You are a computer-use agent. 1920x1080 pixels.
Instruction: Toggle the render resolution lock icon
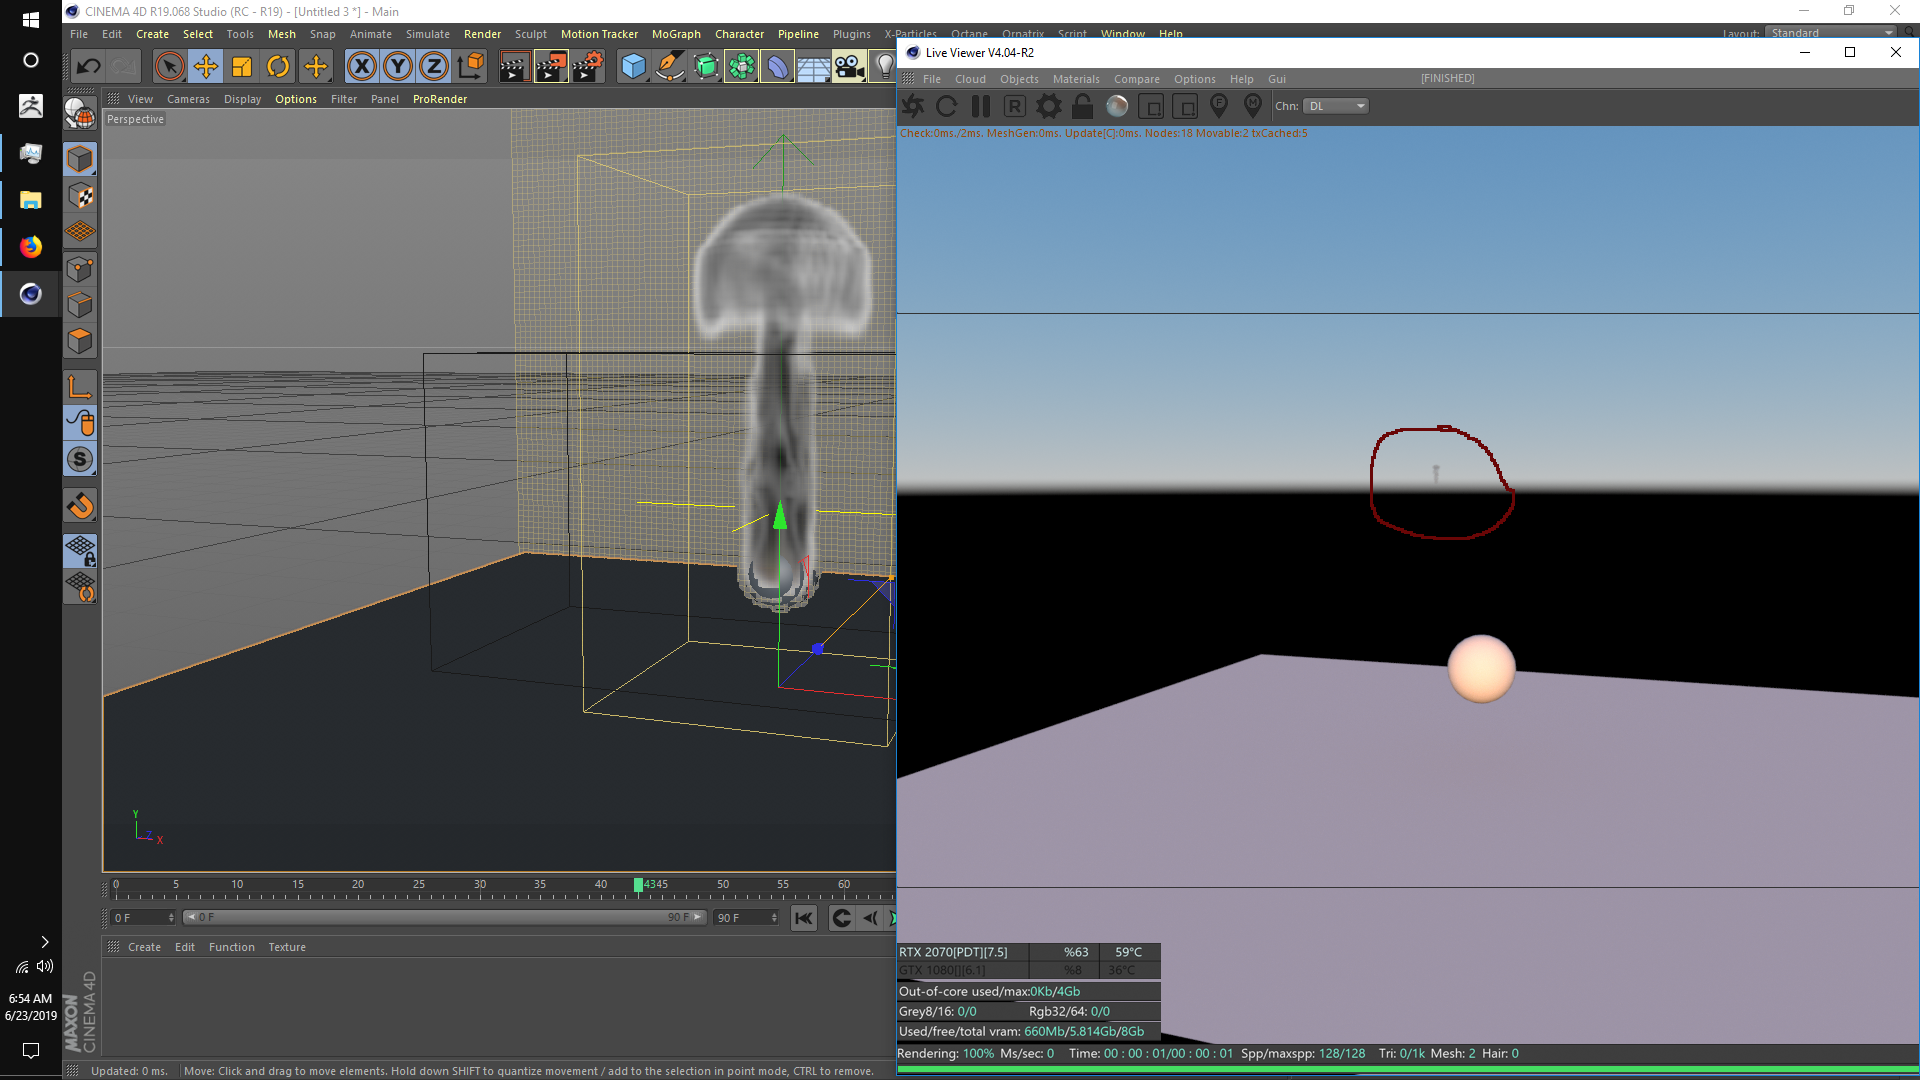pos(1082,106)
